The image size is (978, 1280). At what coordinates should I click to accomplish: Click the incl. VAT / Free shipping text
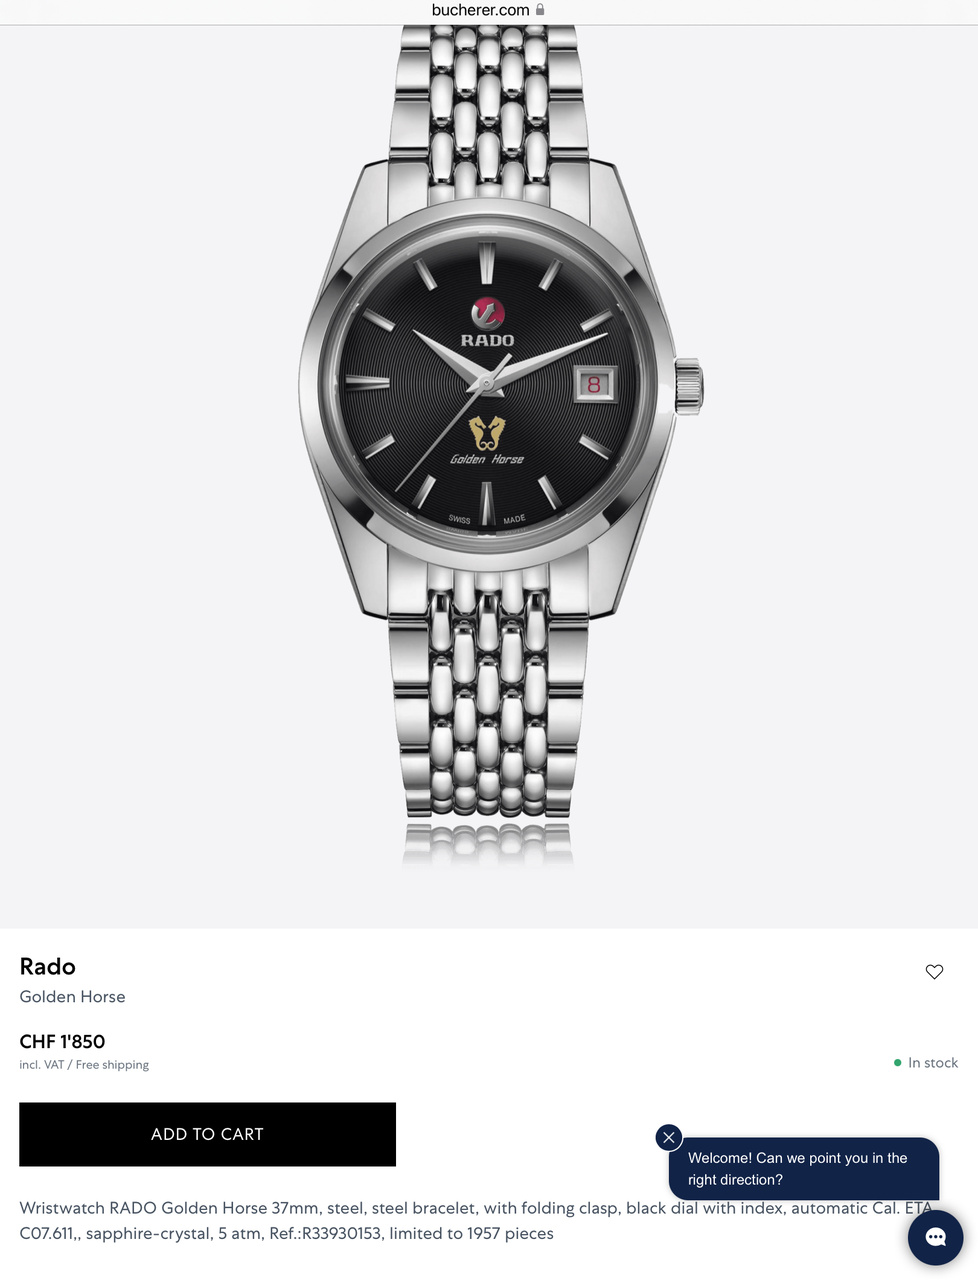click(84, 1065)
